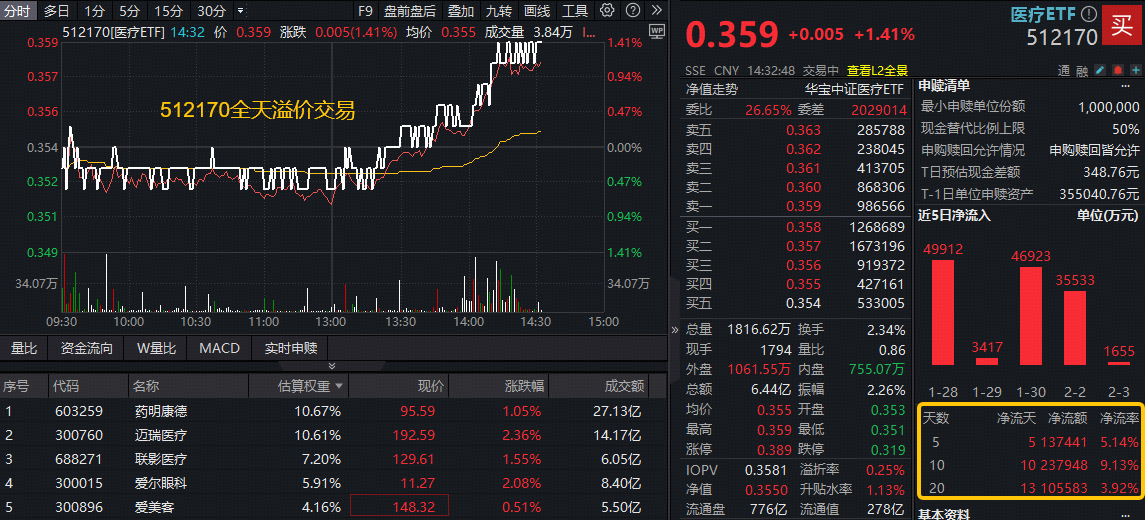Open the 查看L2全景 link
This screenshot has width=1145, height=520.
pos(877,71)
